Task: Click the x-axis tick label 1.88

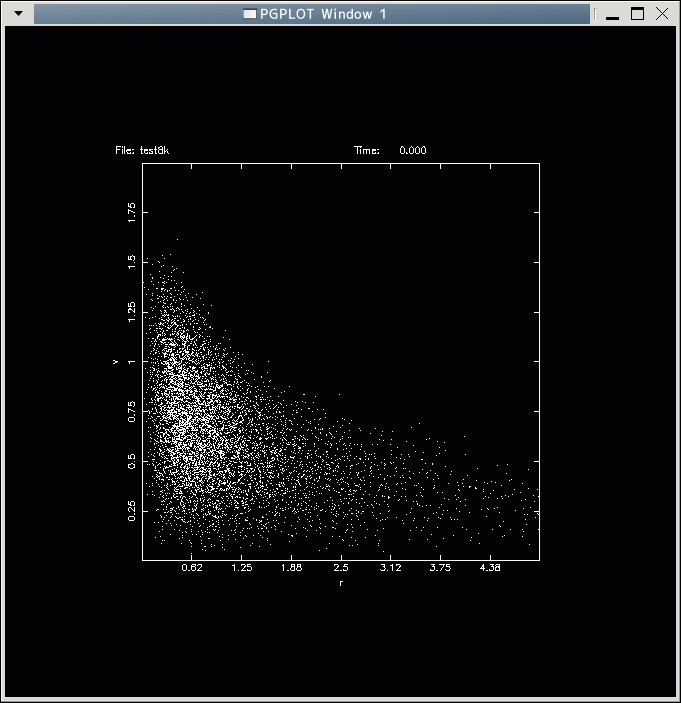Action: pyautogui.click(x=291, y=568)
